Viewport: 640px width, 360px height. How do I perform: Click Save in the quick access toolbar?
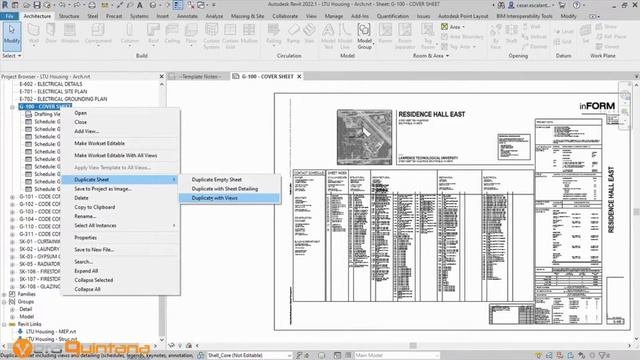point(37,5)
